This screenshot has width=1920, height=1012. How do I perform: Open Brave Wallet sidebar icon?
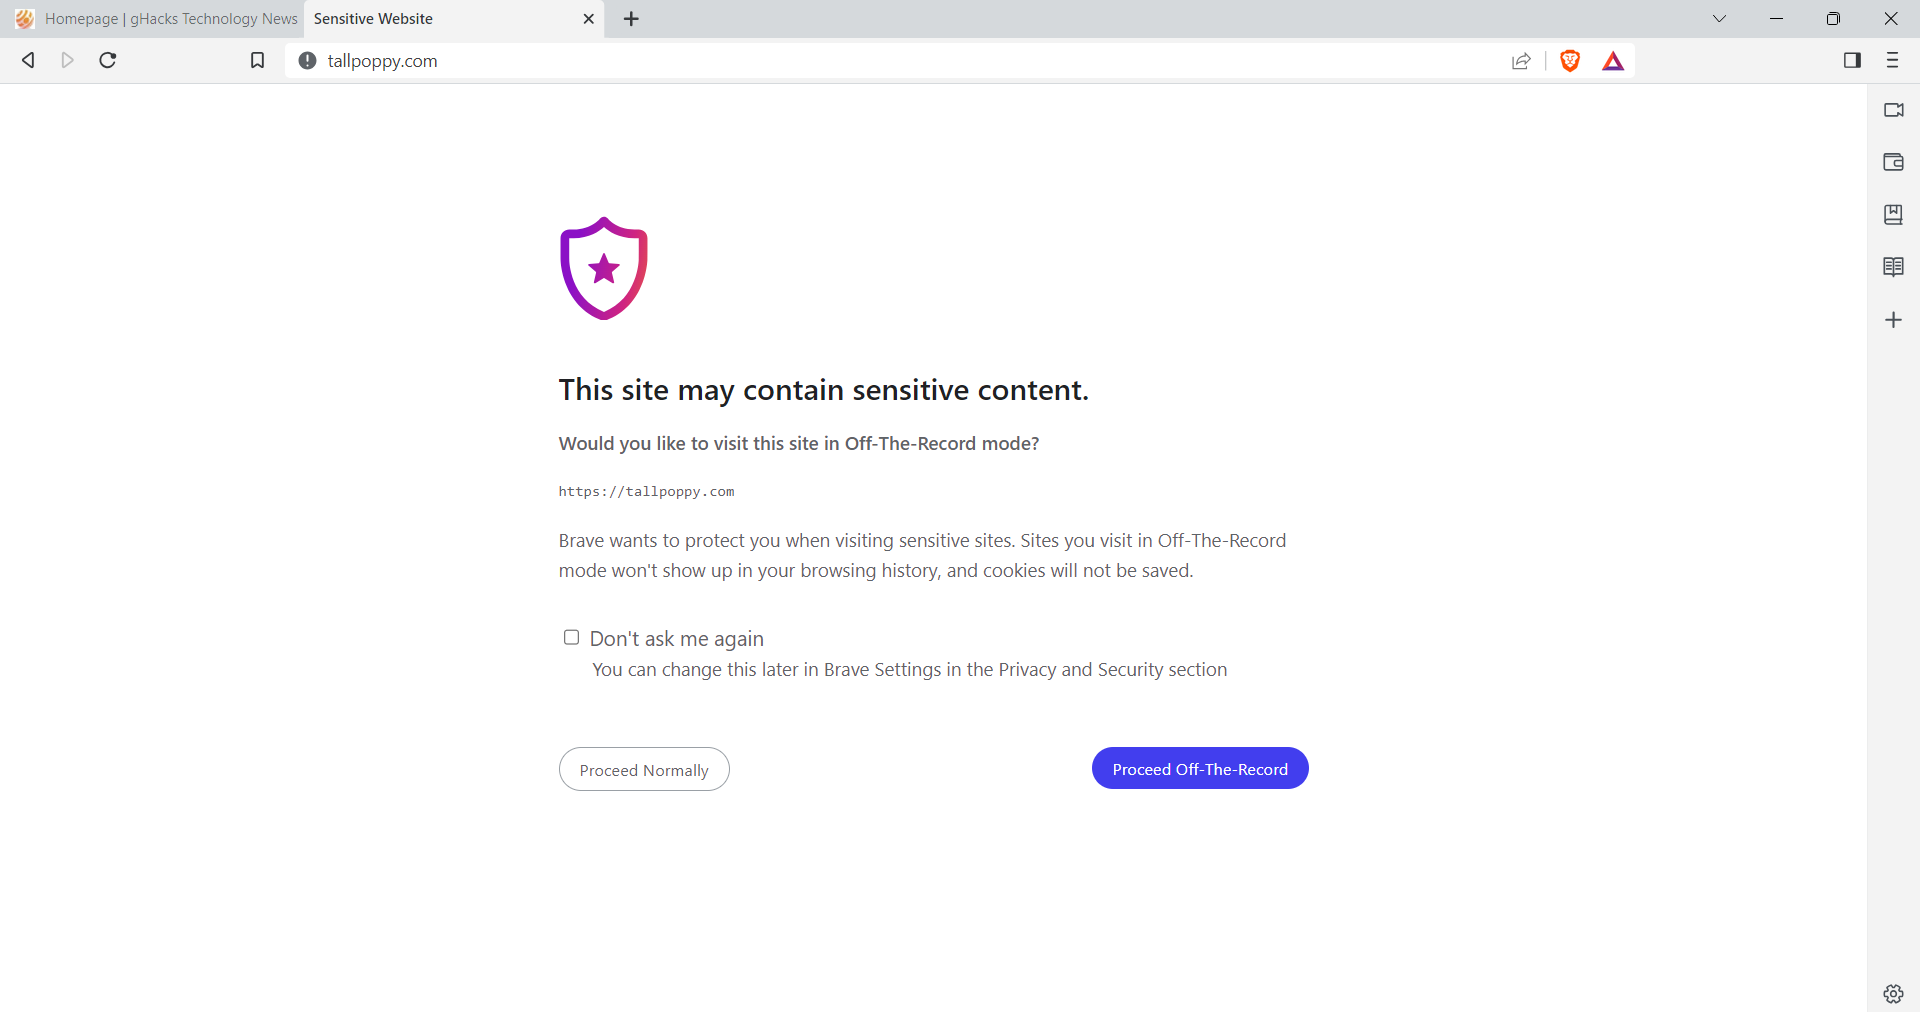pyautogui.click(x=1893, y=162)
